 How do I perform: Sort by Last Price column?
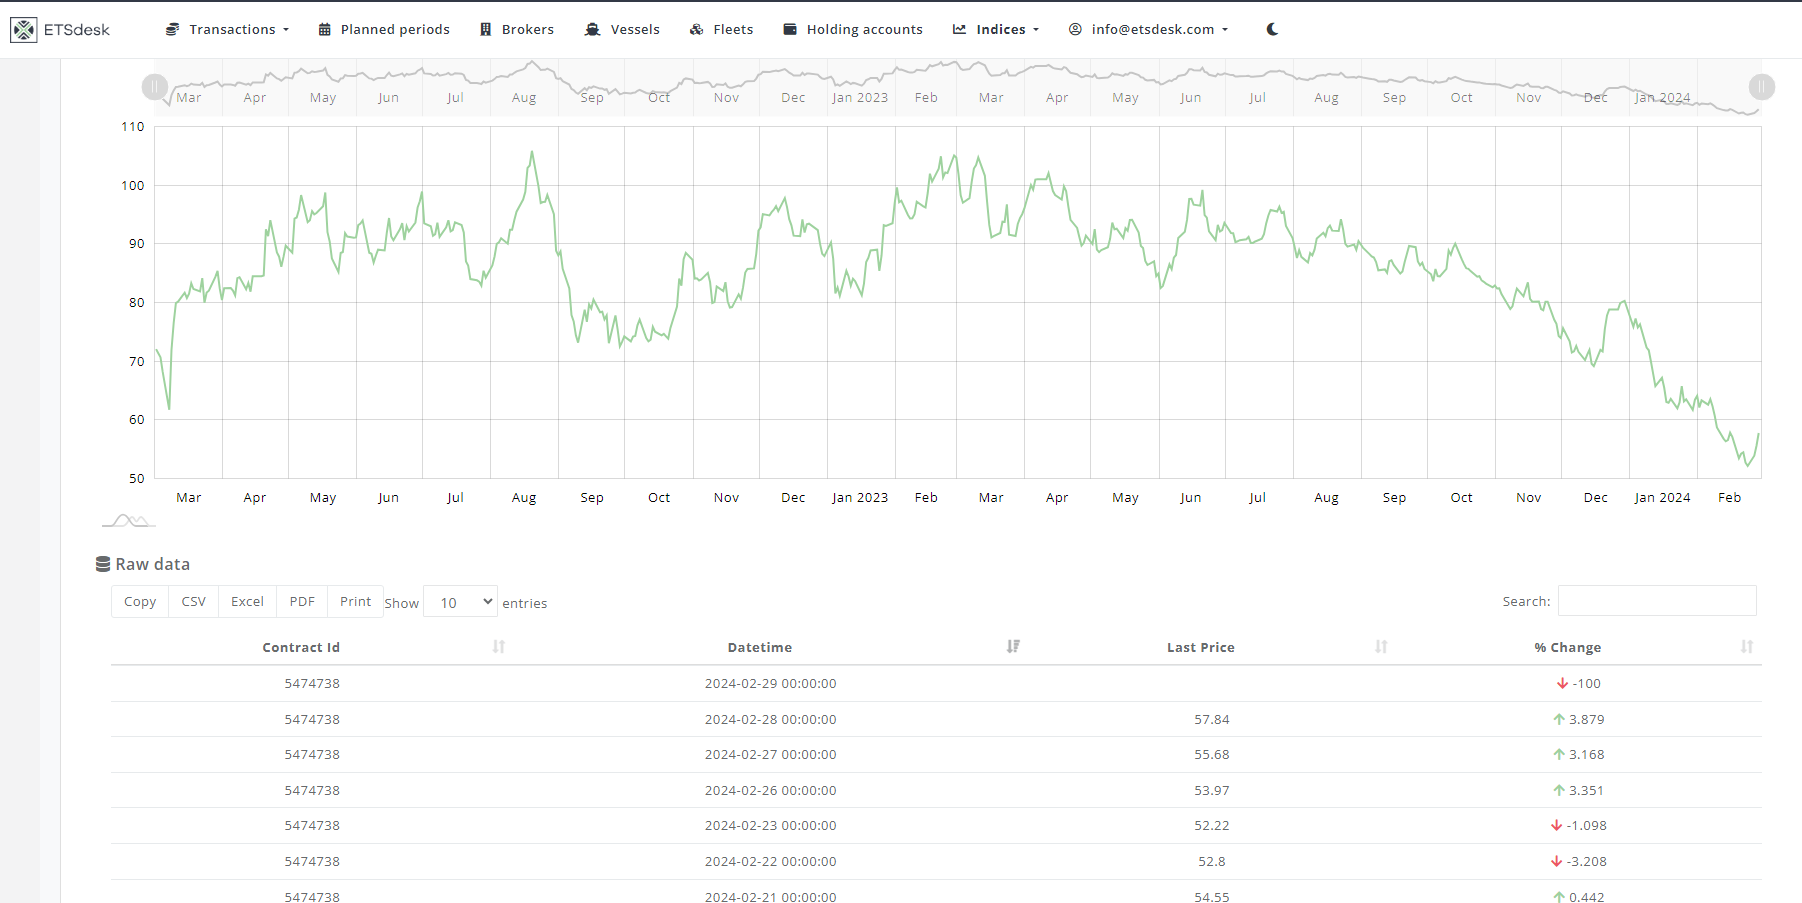(1381, 647)
